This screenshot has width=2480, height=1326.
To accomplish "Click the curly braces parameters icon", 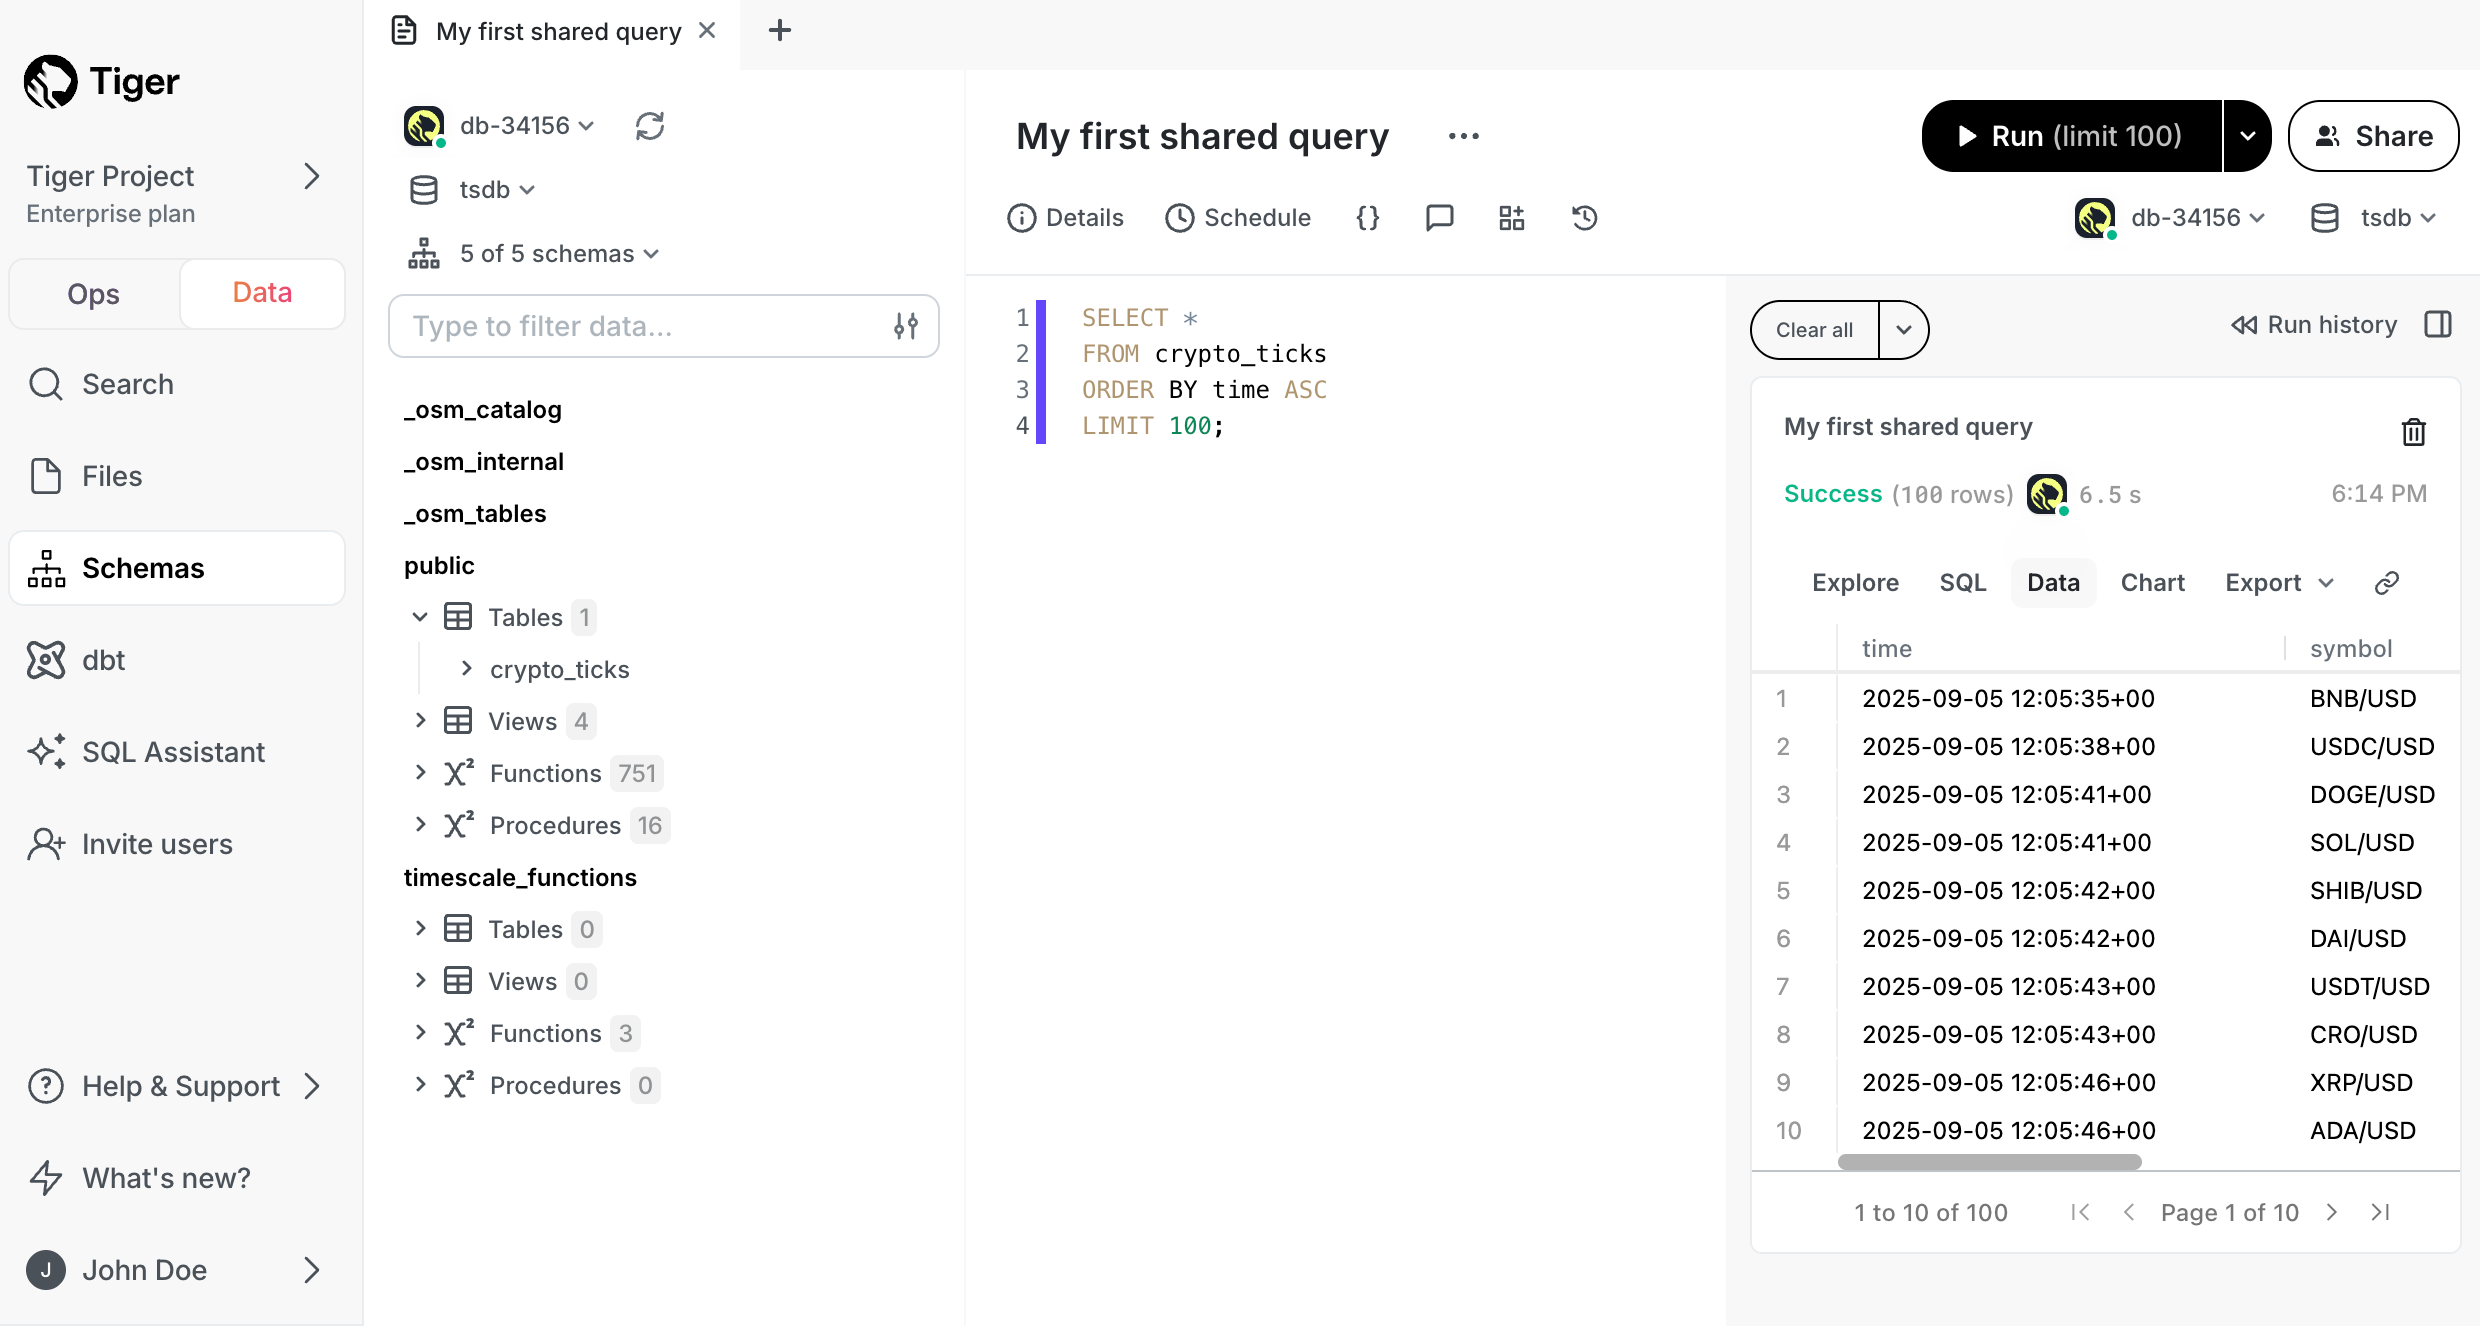I will click(x=1367, y=217).
